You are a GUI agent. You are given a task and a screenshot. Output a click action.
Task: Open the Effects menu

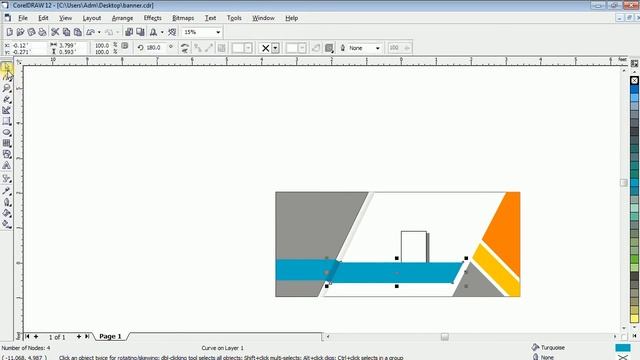click(153, 18)
